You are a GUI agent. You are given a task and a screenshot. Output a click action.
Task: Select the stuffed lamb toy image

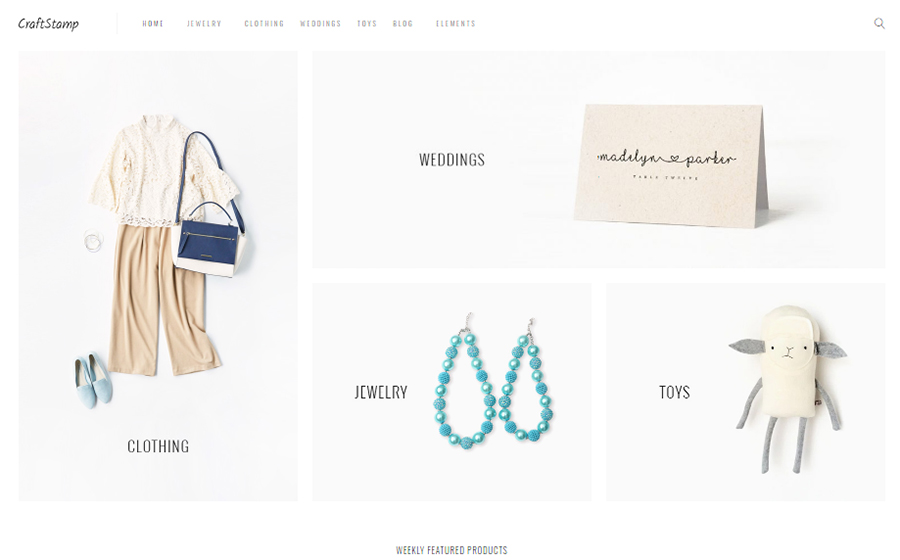tap(788, 390)
